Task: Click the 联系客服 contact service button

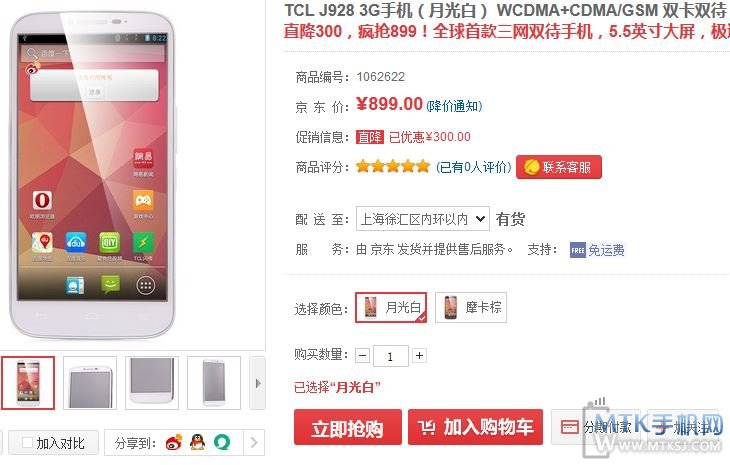Action: [x=559, y=167]
